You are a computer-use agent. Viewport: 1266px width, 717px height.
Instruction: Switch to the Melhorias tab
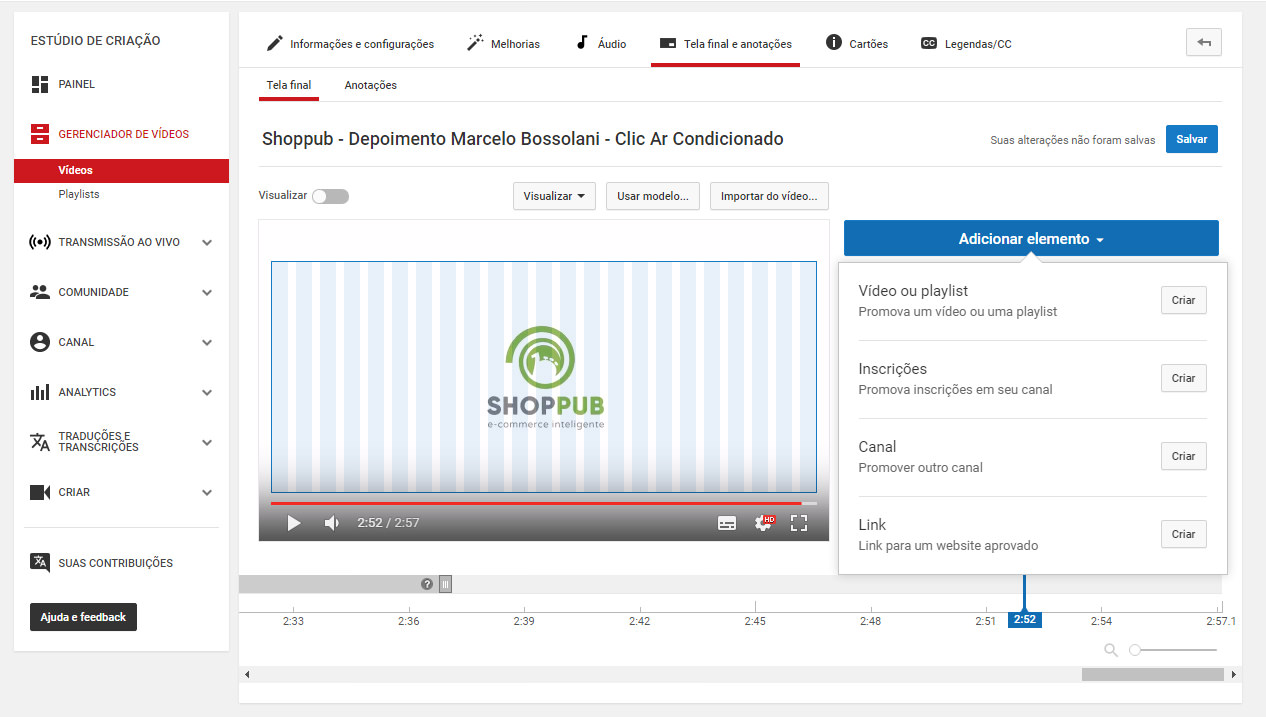[503, 44]
